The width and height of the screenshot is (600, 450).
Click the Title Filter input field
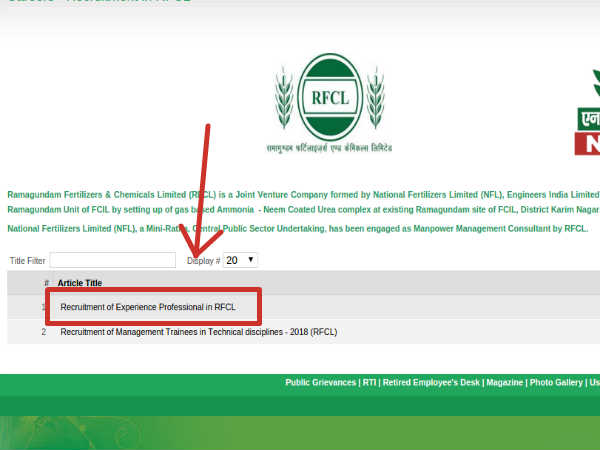112,260
